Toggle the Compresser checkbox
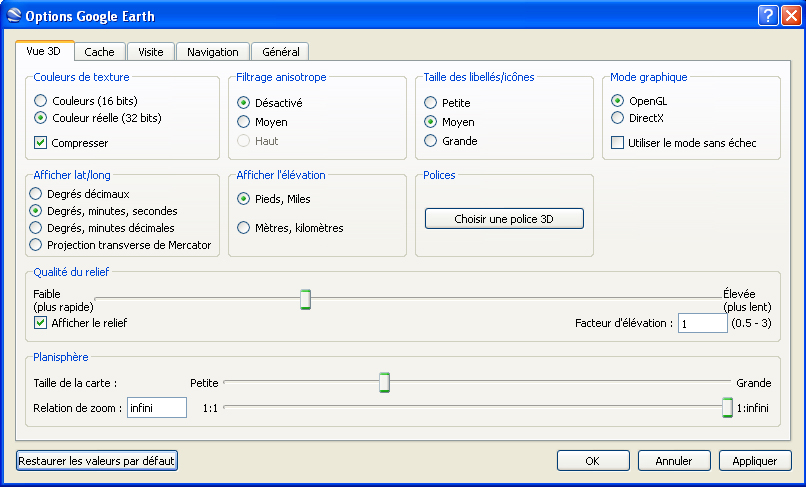Screen dimensions: 806x487 coord(71,143)
